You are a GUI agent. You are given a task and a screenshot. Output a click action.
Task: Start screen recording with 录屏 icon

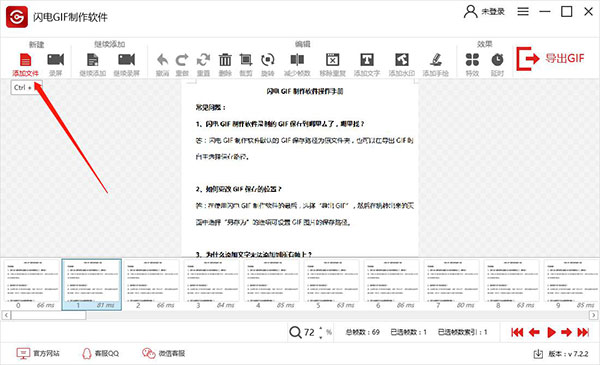[55, 60]
